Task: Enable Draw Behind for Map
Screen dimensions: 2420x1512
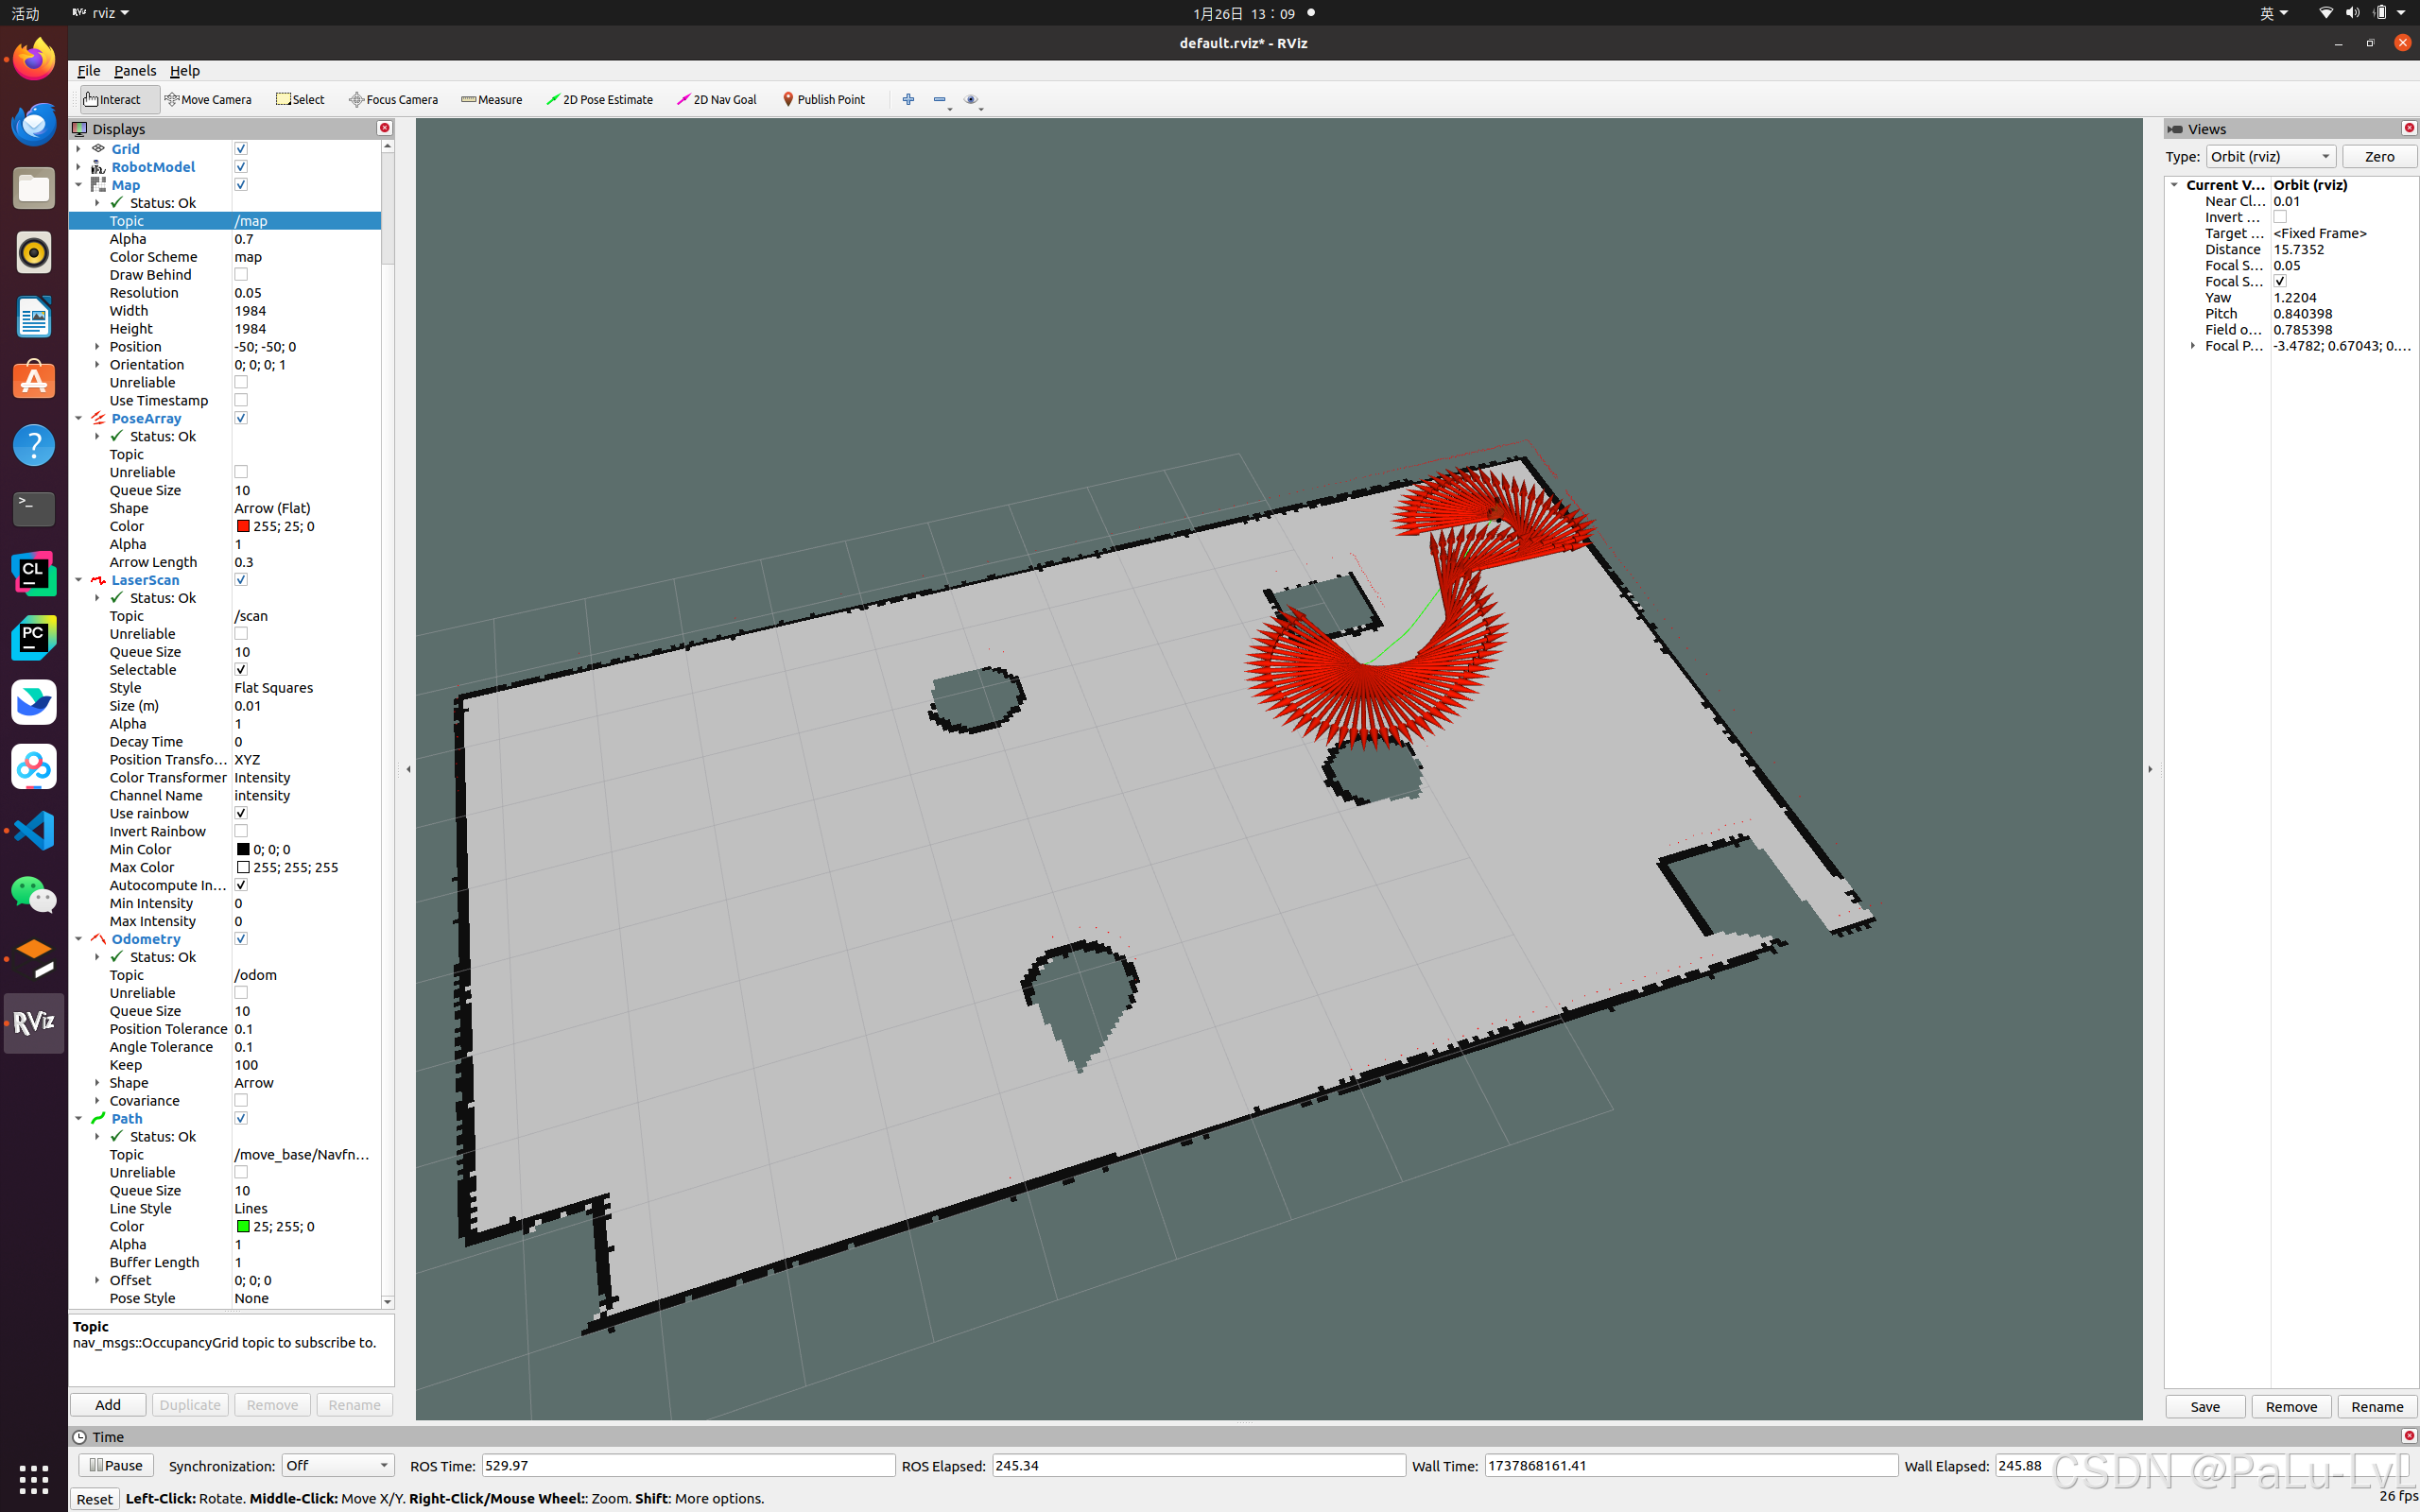Action: (x=241, y=275)
